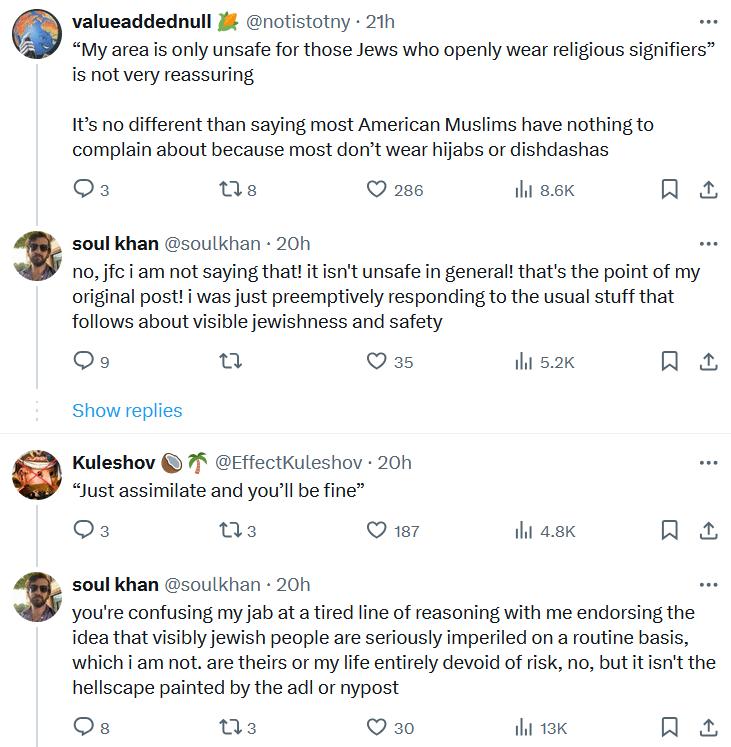The height and width of the screenshot is (747, 731).
Task: Bookmark valueaddednull's tweet
Action: click(x=670, y=189)
